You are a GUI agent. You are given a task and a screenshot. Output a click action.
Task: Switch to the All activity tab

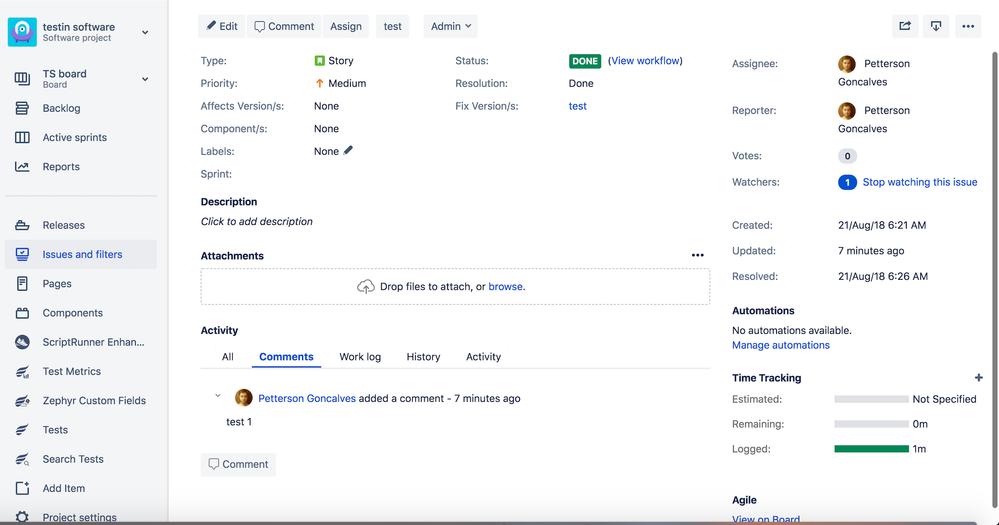[227, 357]
